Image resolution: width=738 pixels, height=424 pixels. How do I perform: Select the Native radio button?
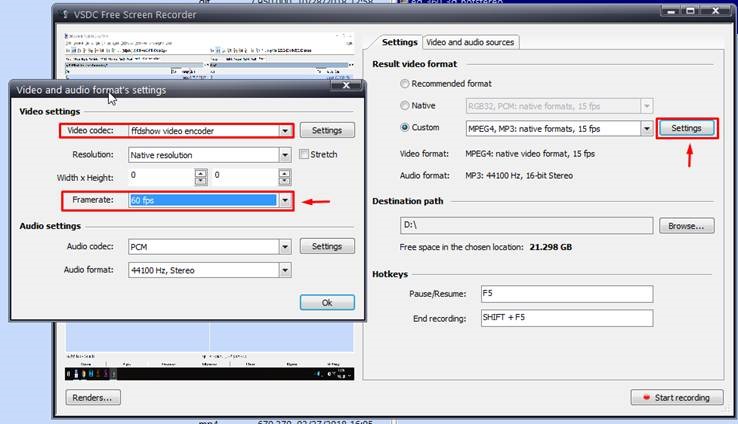(404, 105)
